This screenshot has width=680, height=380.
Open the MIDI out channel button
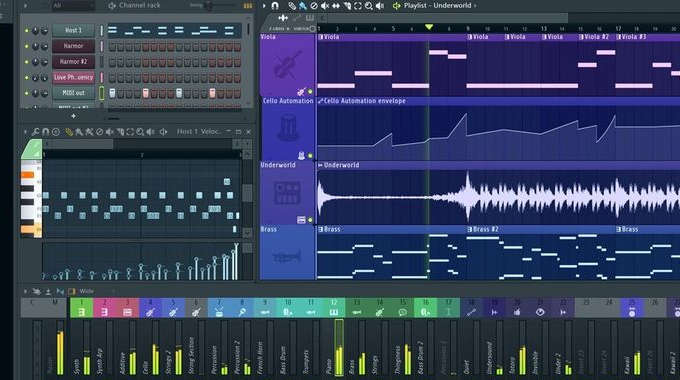pyautogui.click(x=73, y=93)
